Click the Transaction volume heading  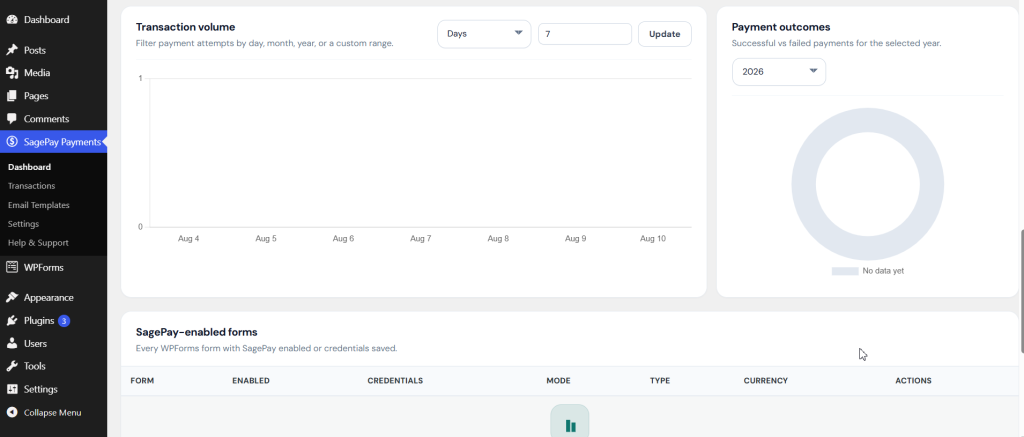click(185, 27)
